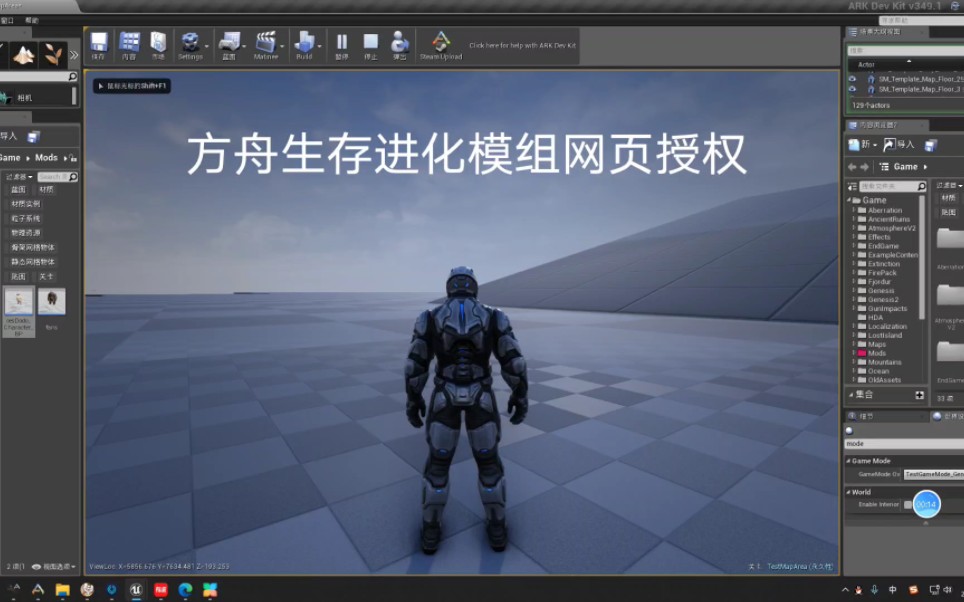Toggle visibility of SM_Template_Map_Floor_25 actor
Screen dimensions: 964x602
[852, 79]
